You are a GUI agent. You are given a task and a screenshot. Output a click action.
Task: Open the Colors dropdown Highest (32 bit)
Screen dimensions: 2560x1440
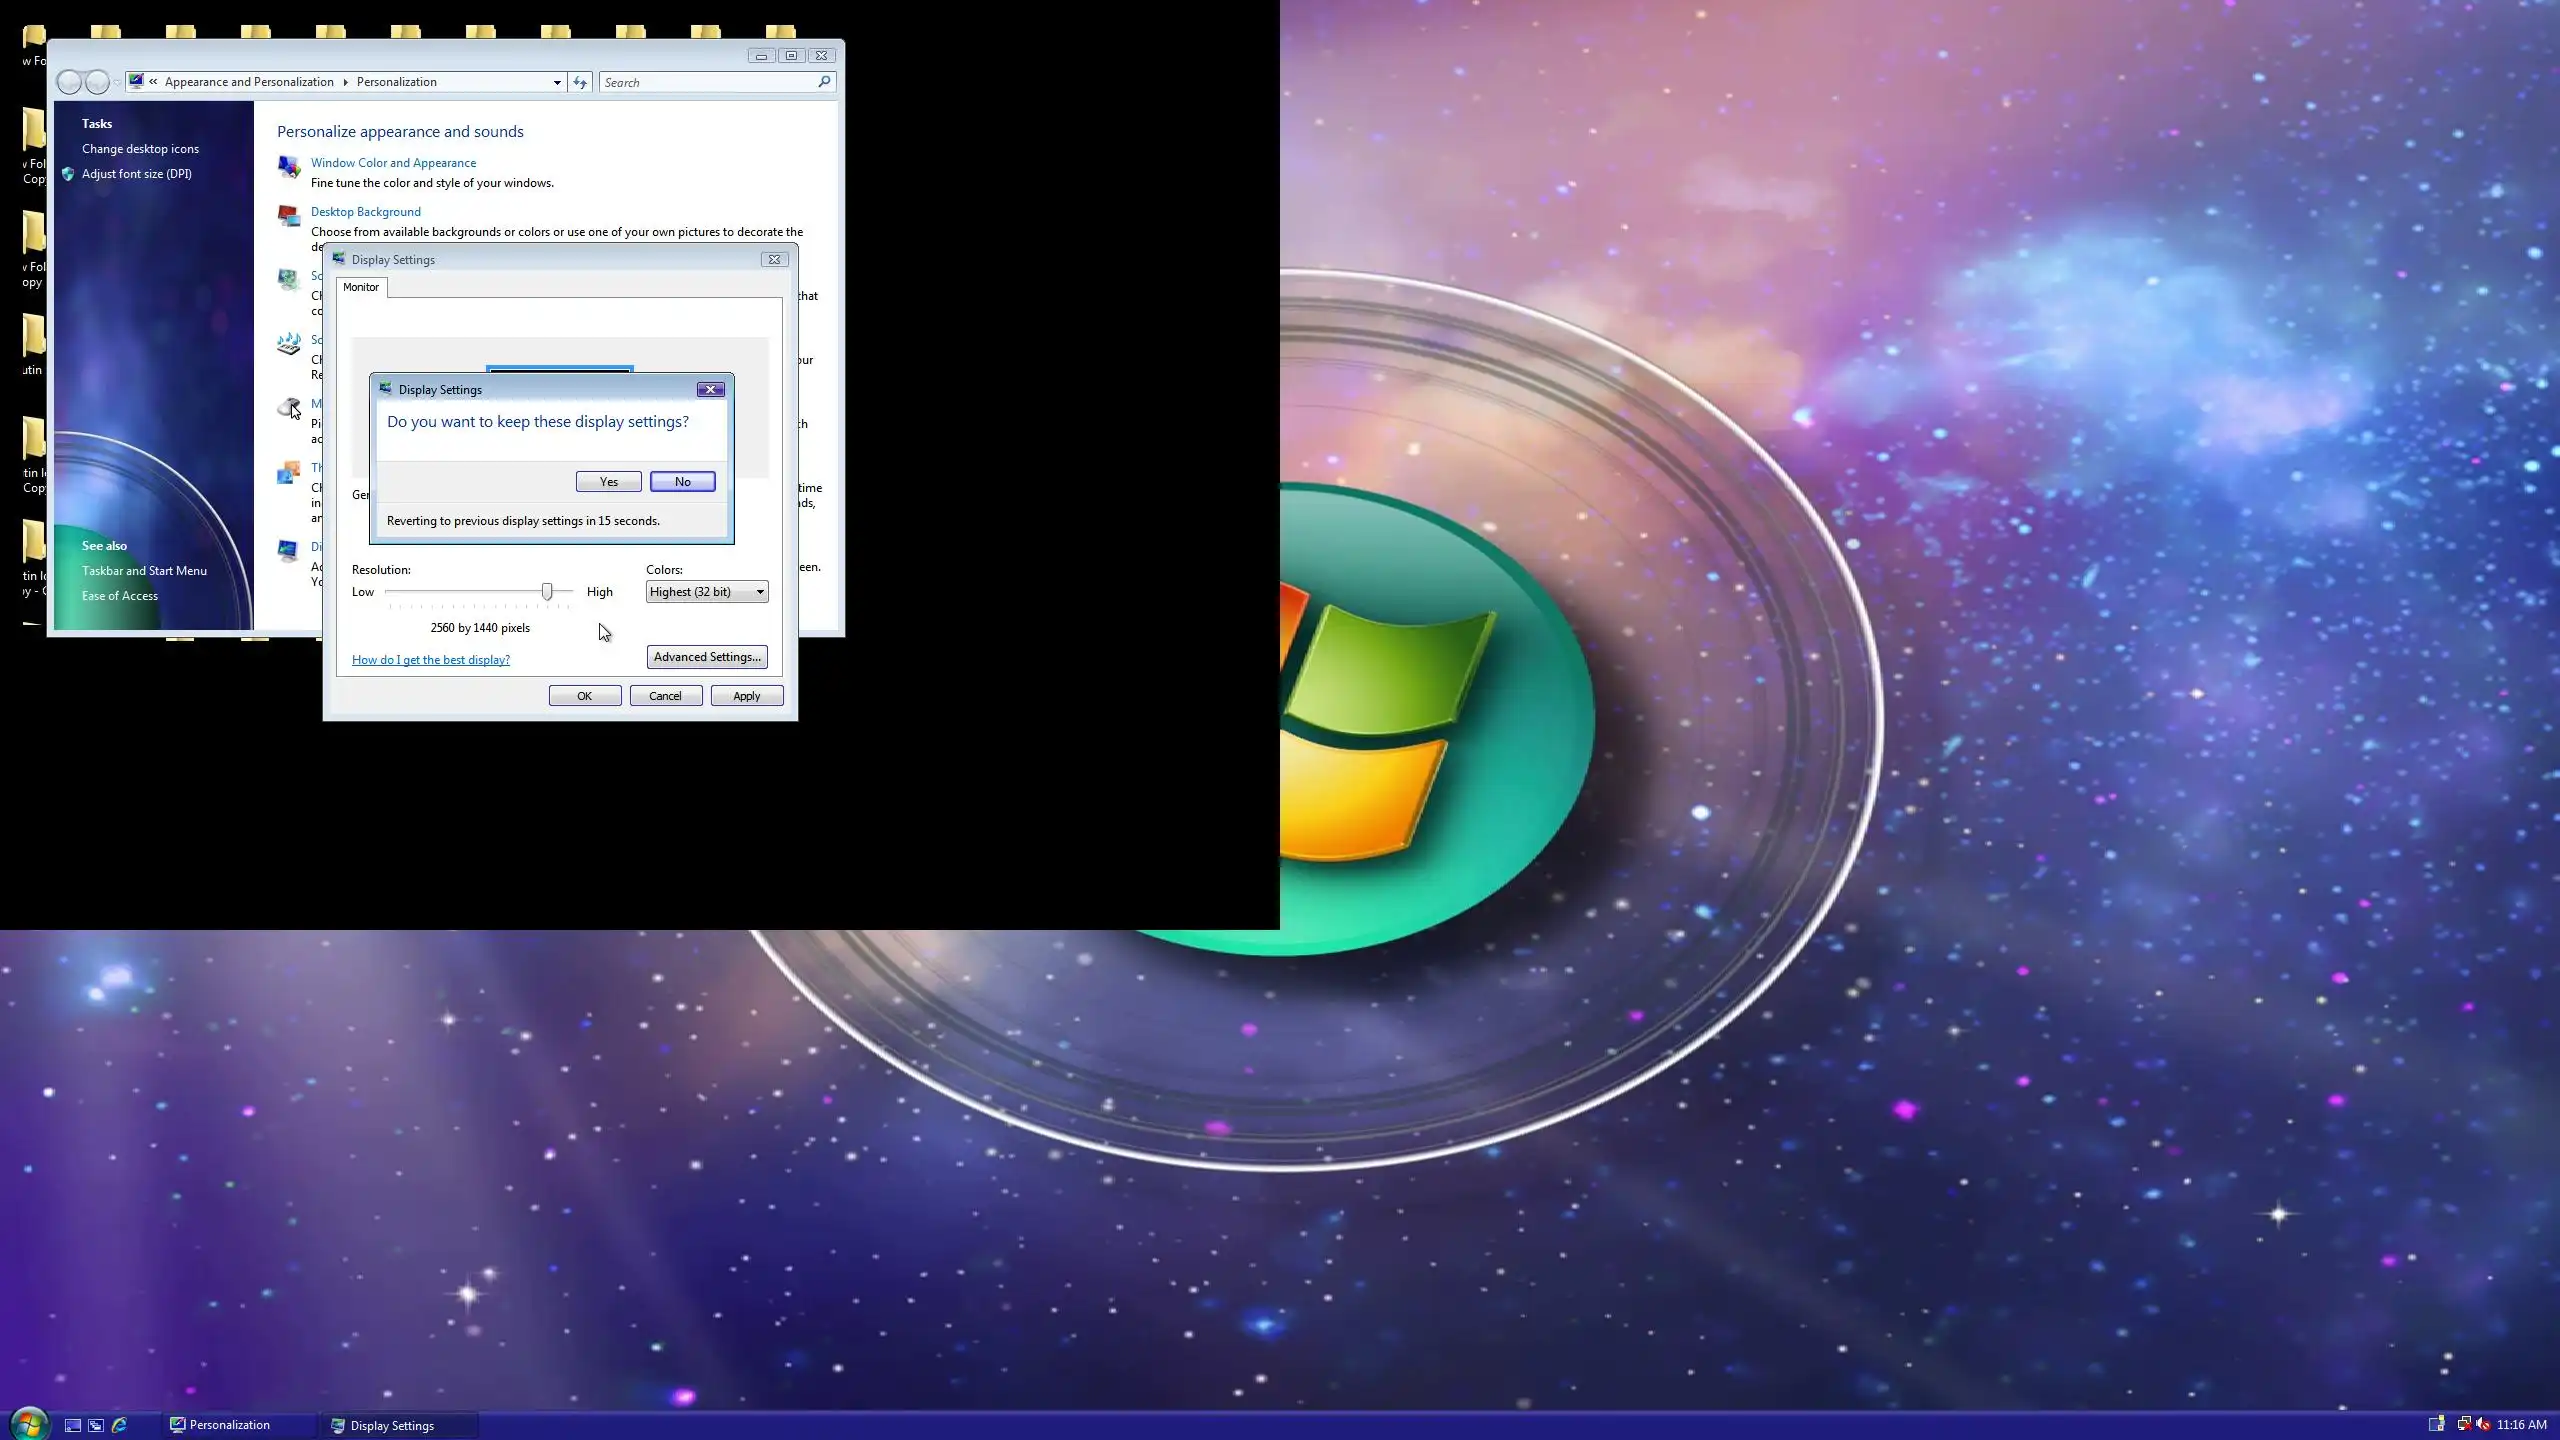(706, 592)
